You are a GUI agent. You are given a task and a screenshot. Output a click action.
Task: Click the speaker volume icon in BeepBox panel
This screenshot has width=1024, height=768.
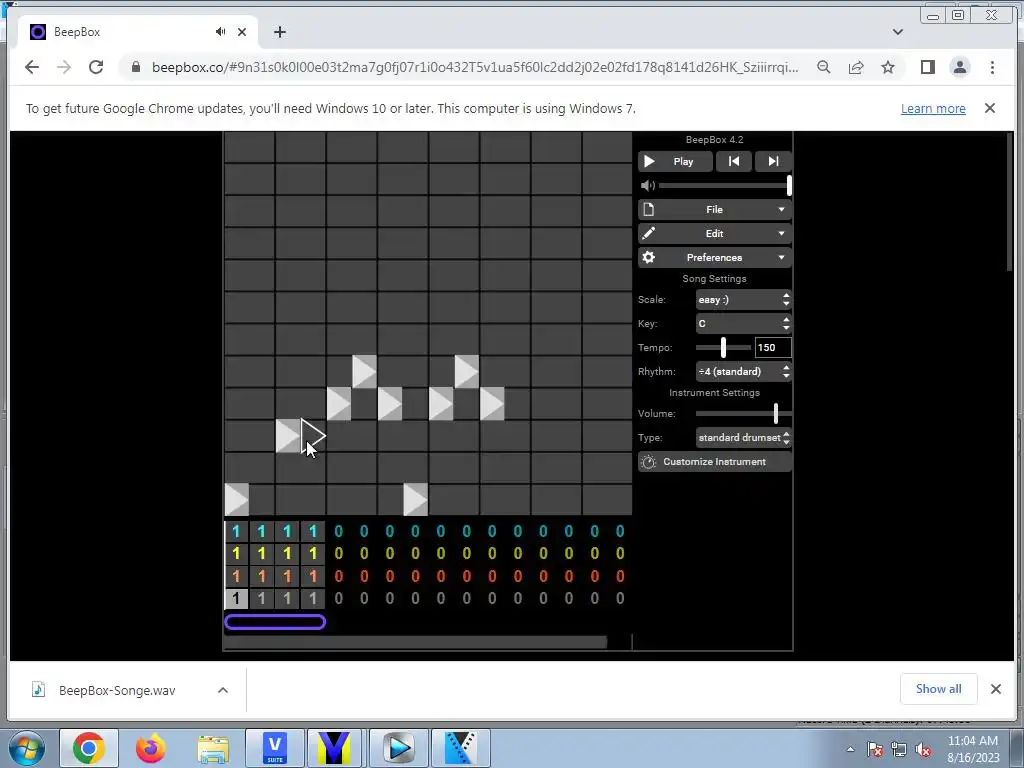pyautogui.click(x=647, y=185)
